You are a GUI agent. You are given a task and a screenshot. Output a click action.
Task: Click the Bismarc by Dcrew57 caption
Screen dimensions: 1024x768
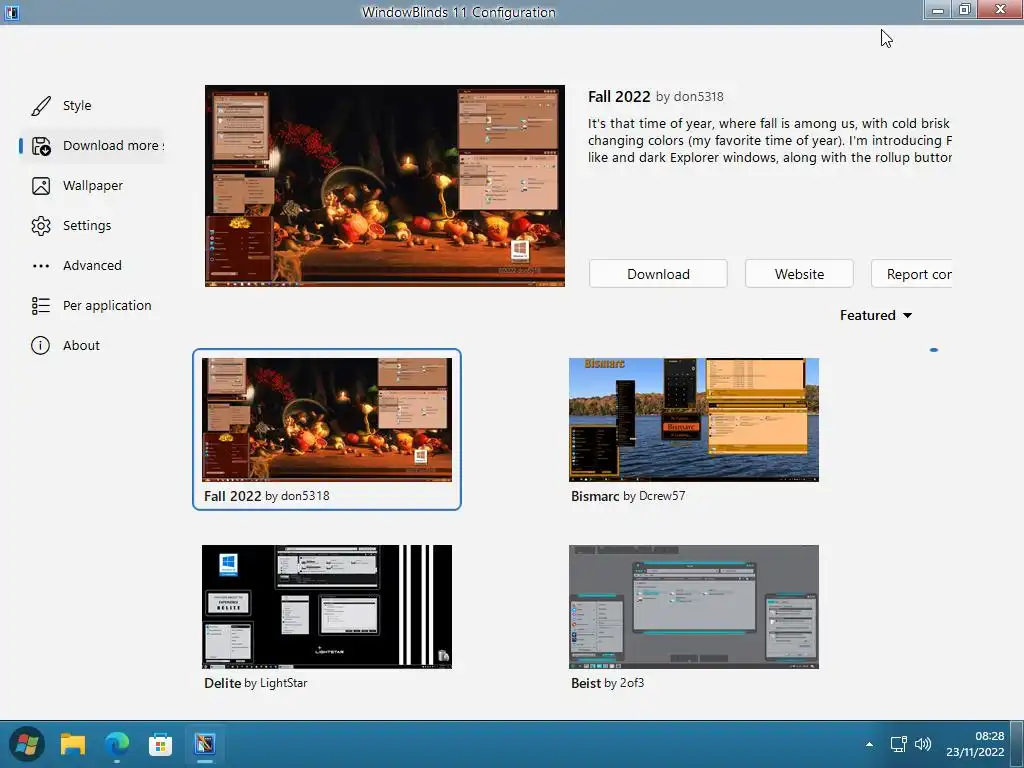[628, 496]
